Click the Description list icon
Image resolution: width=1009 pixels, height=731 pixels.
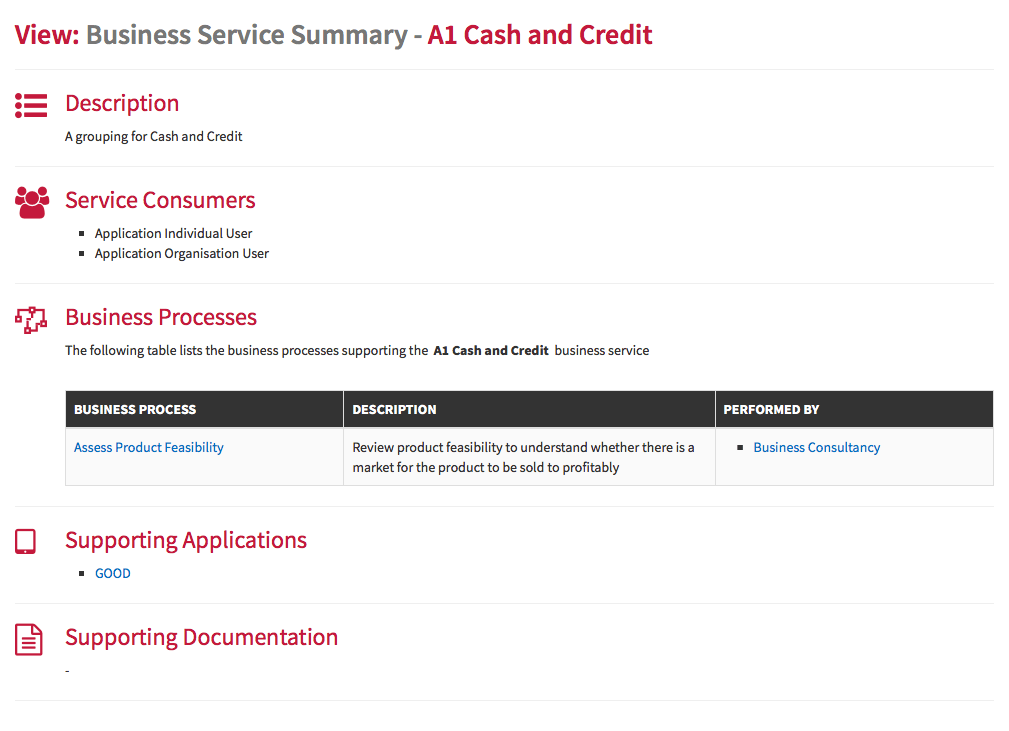[x=31, y=106]
